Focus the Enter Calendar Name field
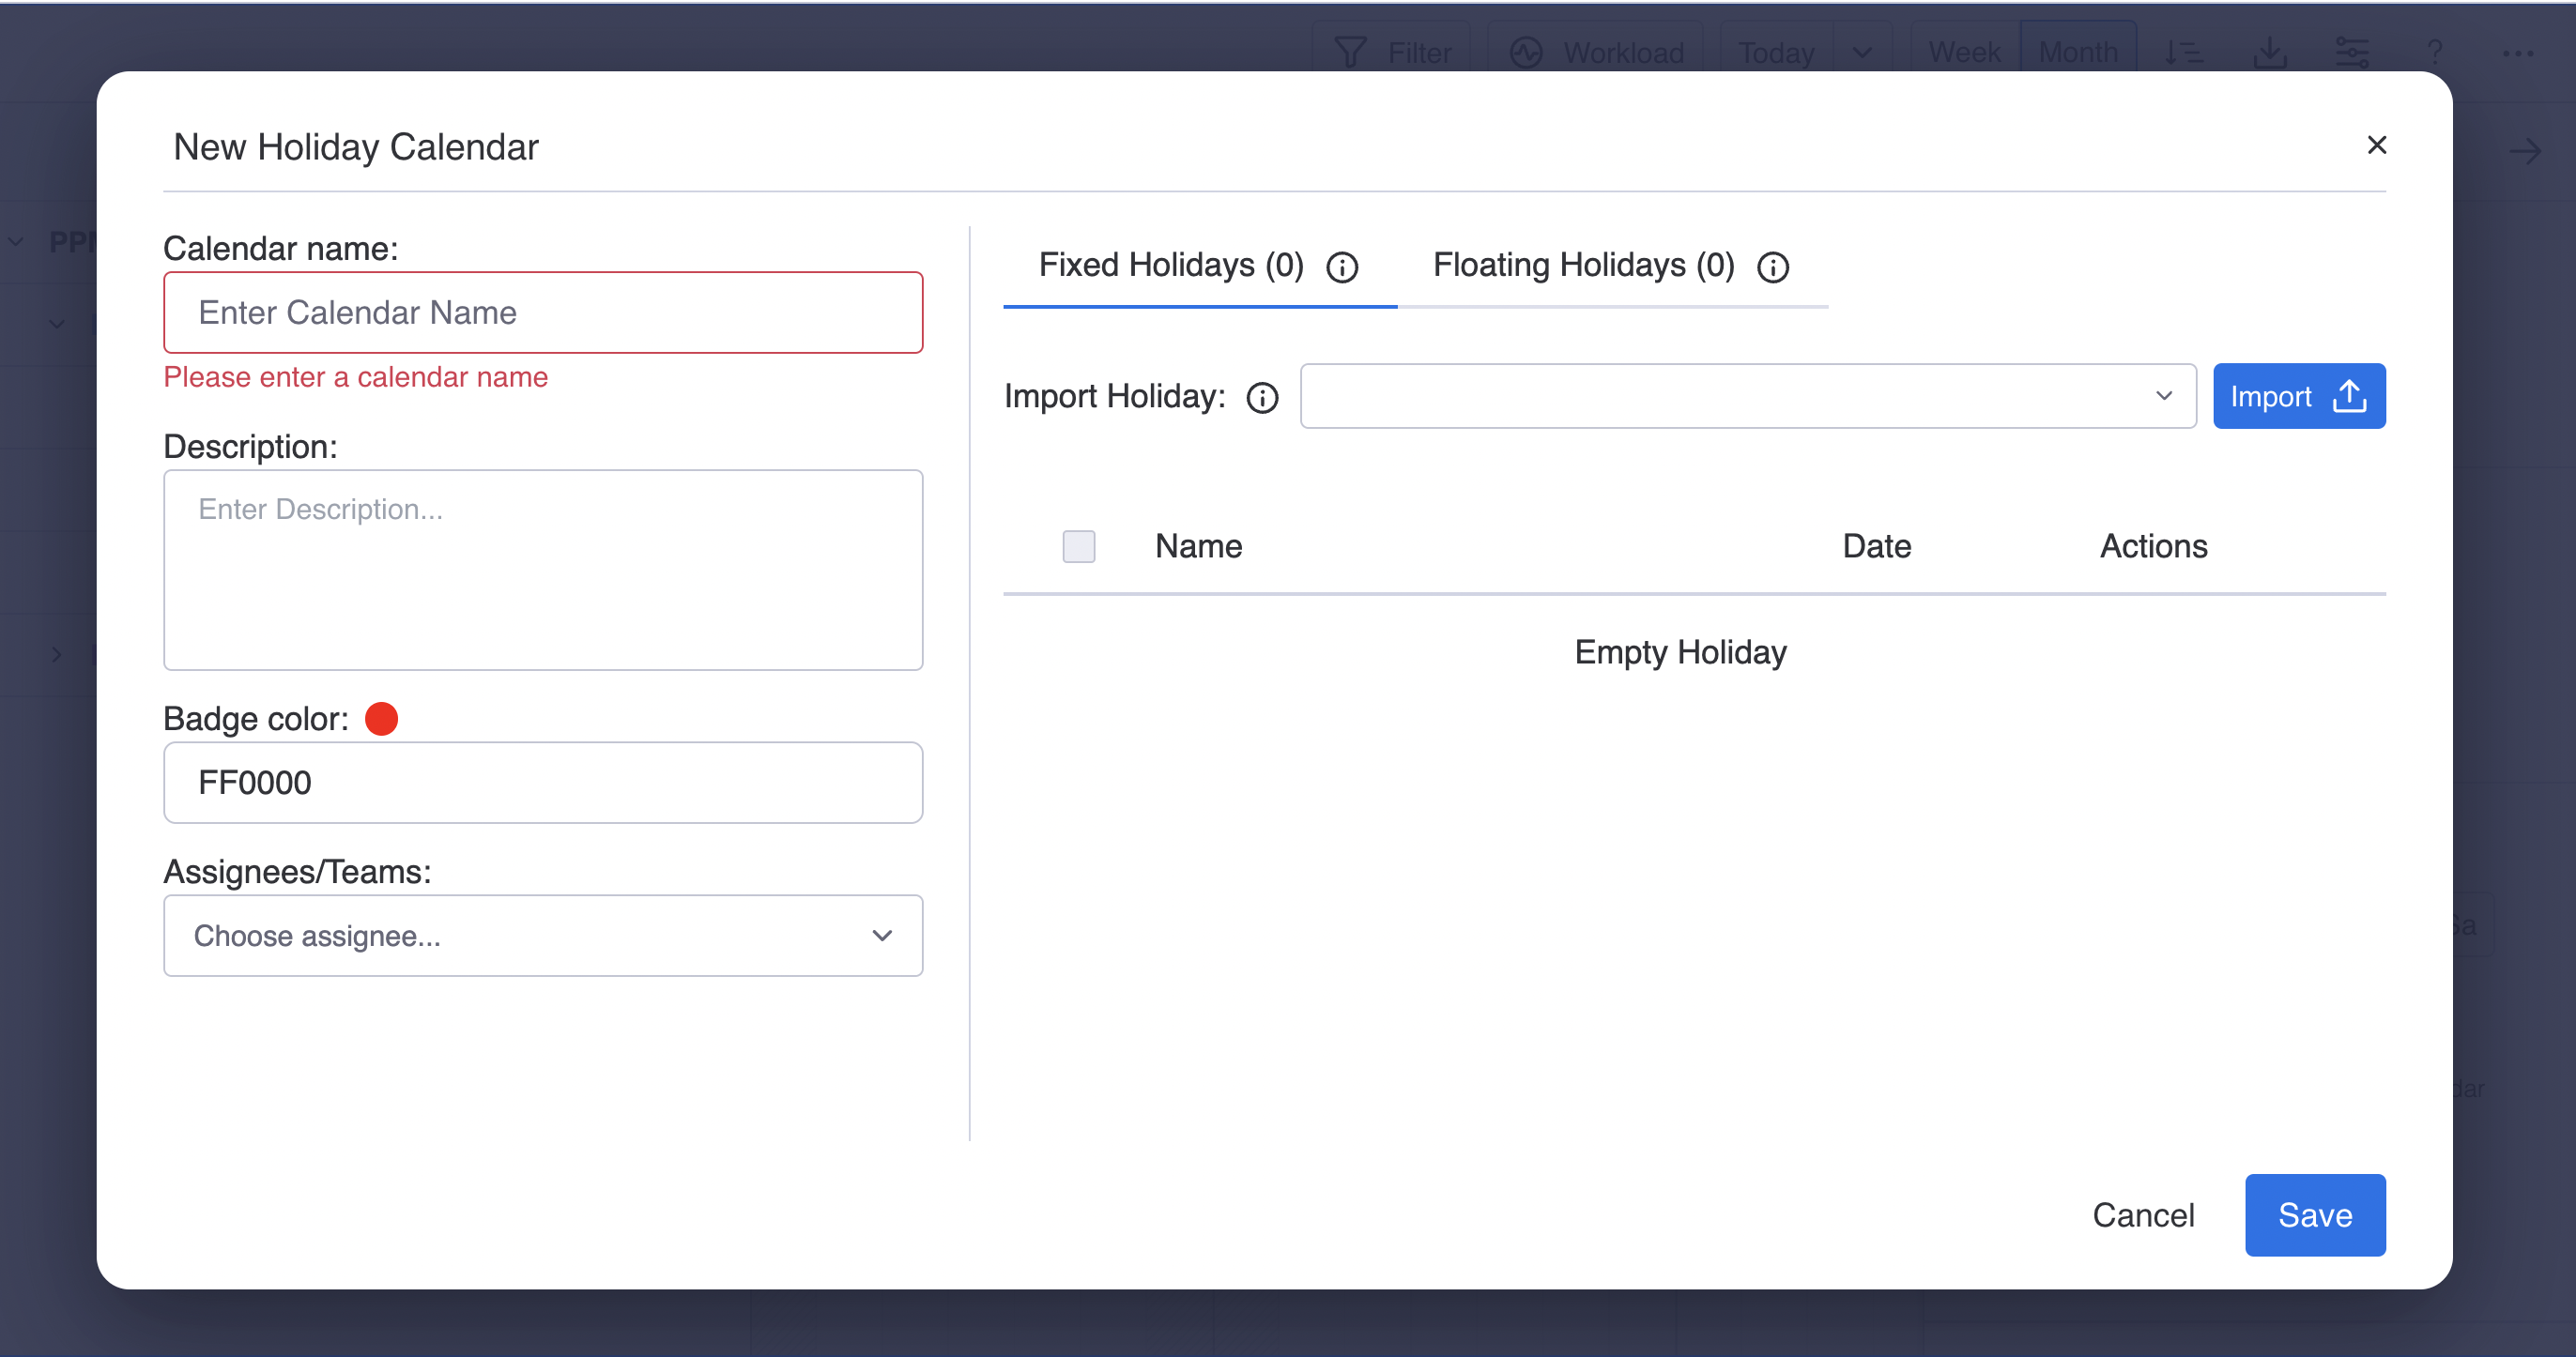2576x1357 pixels. (x=543, y=312)
